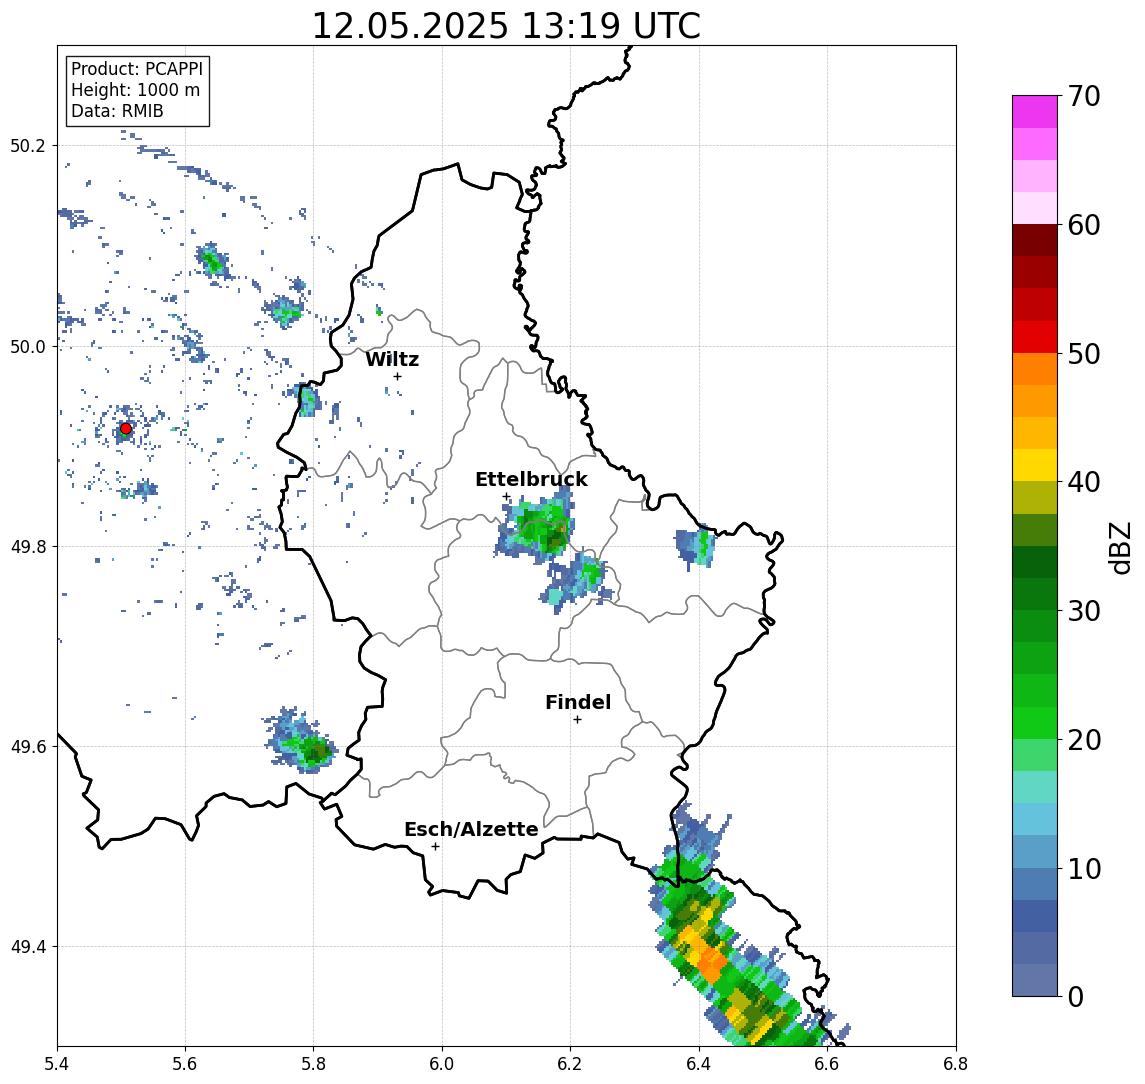The width and height of the screenshot is (1145, 1084).
Task: Click the longitude axis label 6.2
Action: pyautogui.click(x=570, y=1064)
